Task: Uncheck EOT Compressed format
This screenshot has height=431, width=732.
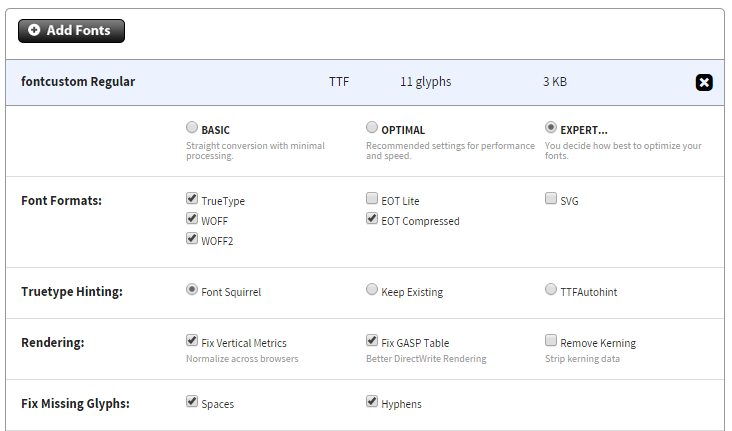Action: click(x=372, y=218)
